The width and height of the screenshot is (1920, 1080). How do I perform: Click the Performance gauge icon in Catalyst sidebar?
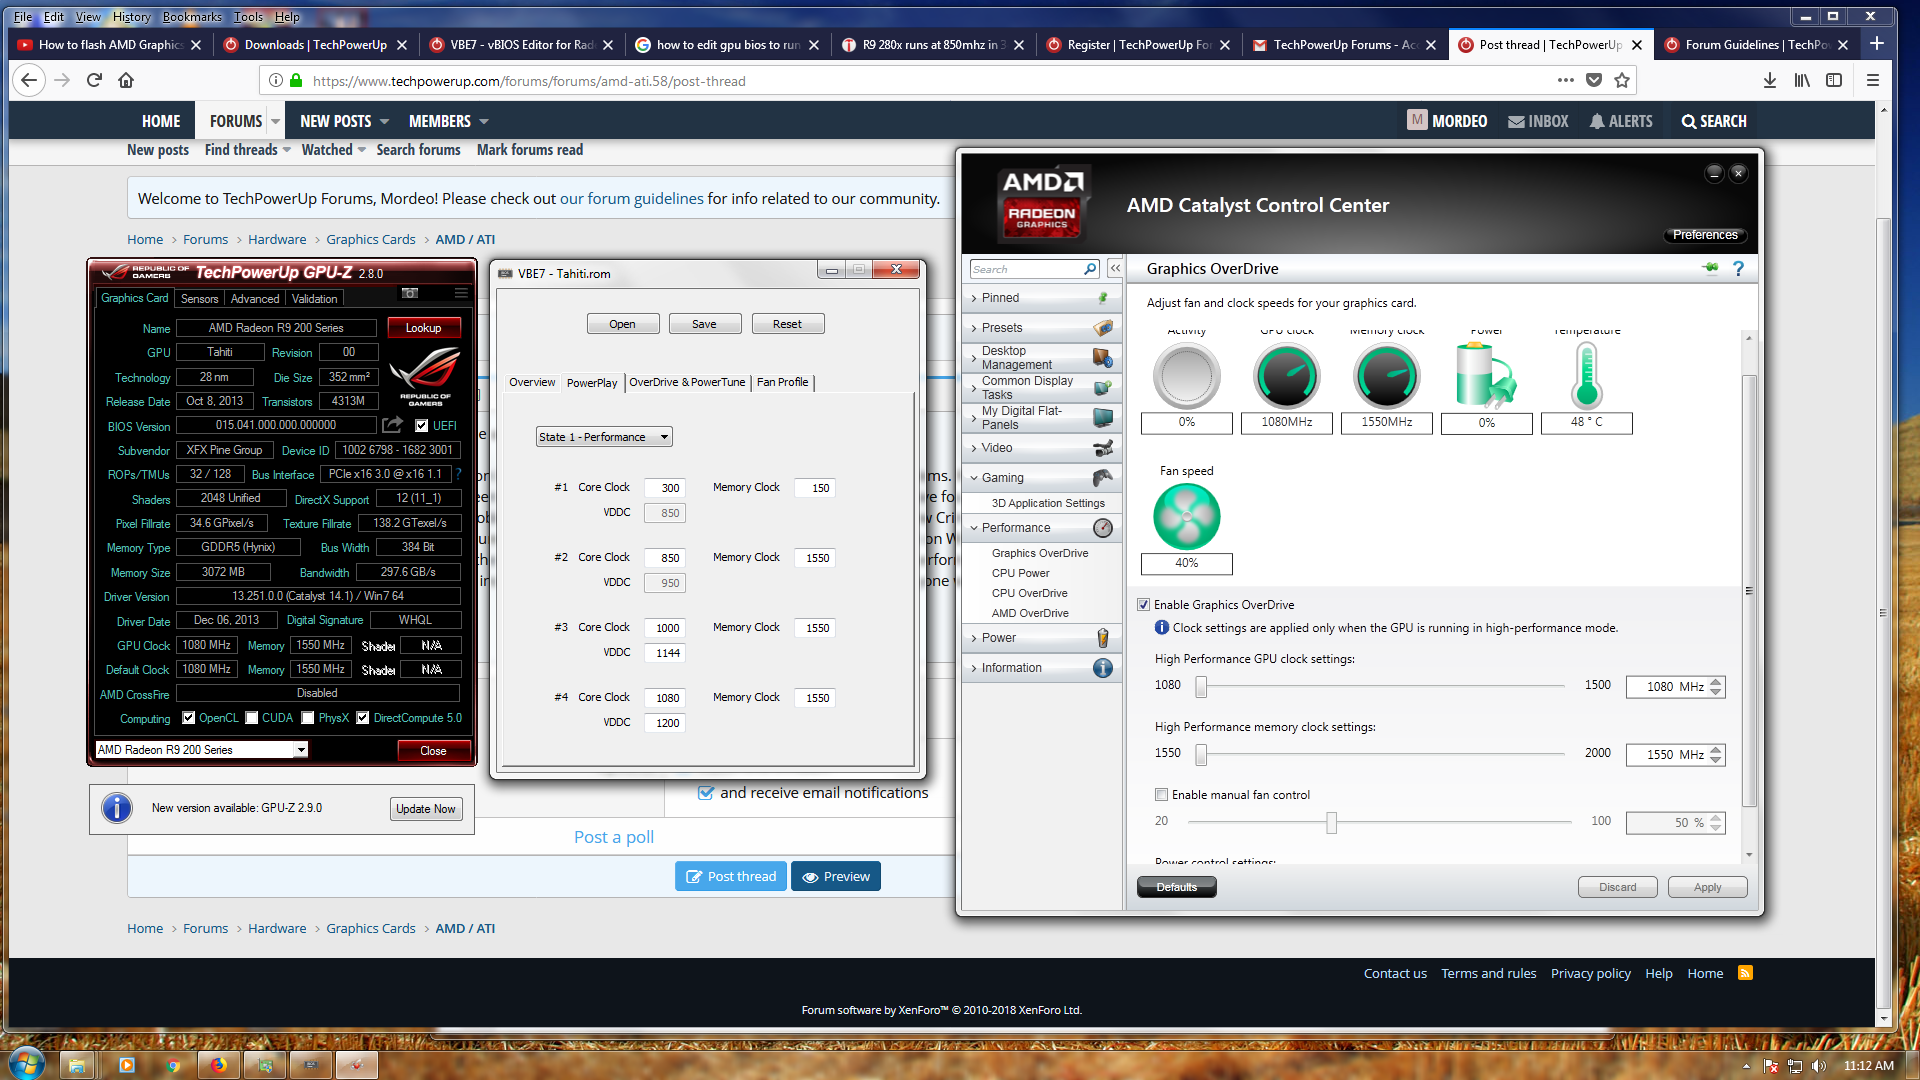click(x=1103, y=528)
